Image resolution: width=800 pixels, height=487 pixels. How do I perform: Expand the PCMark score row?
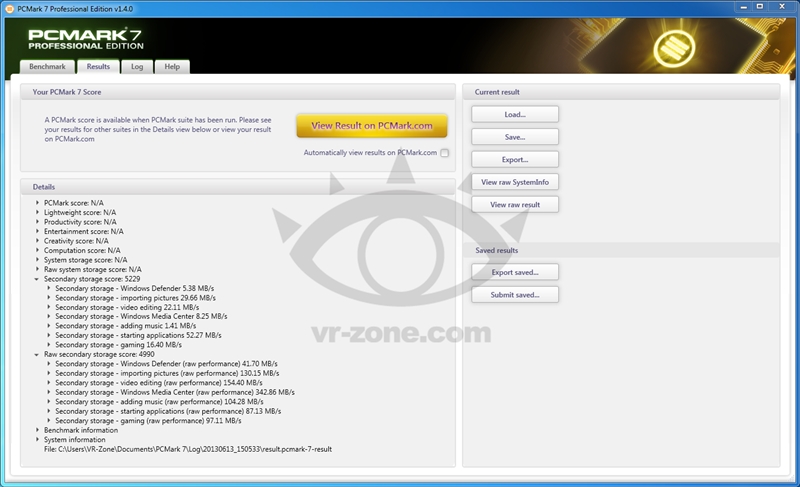[x=37, y=202]
